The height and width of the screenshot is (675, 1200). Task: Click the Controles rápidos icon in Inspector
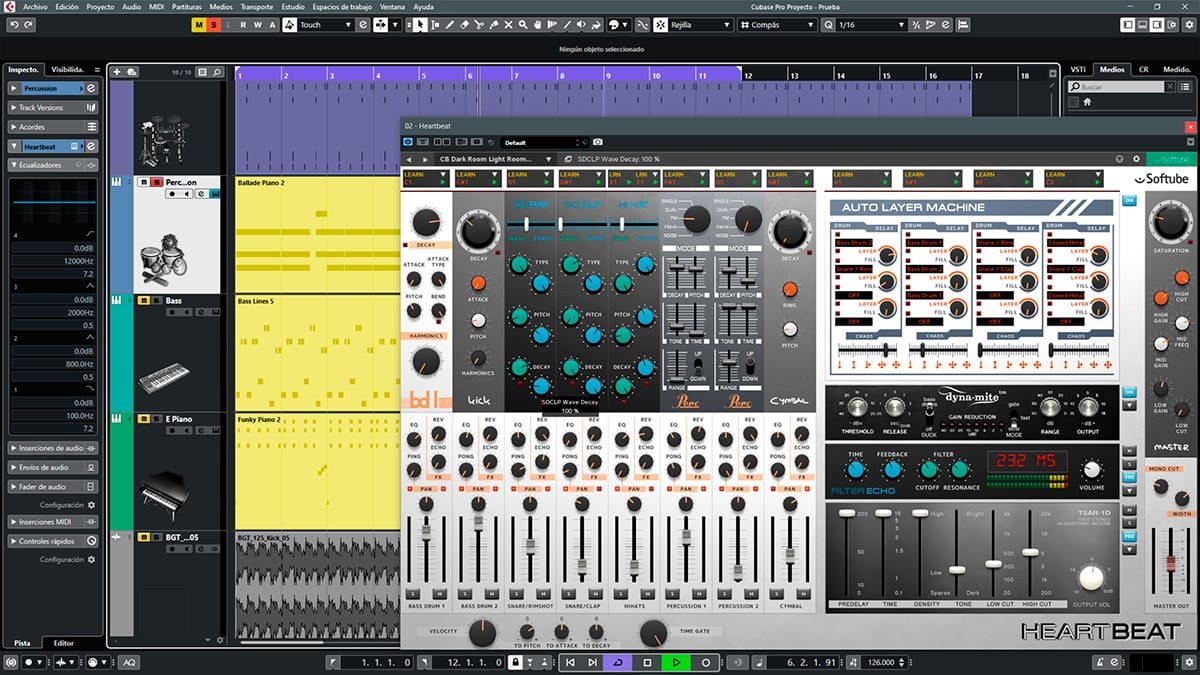(91, 541)
